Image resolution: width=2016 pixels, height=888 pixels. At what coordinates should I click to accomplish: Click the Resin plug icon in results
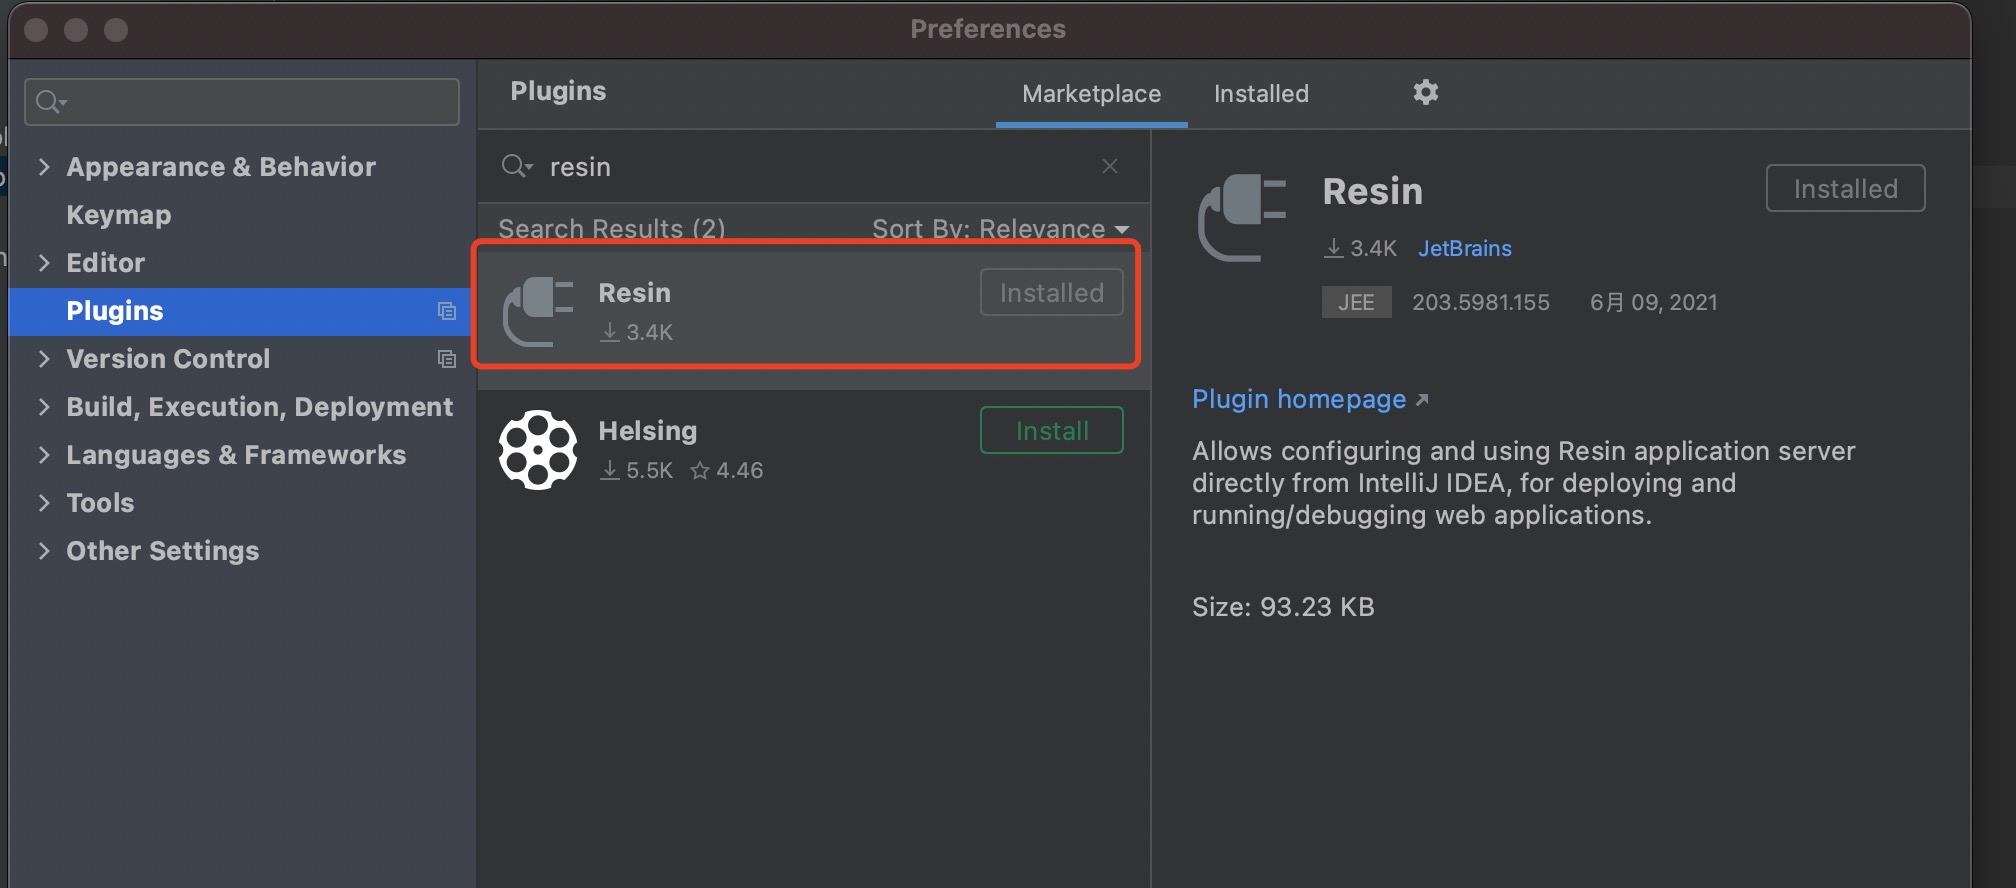tap(538, 311)
